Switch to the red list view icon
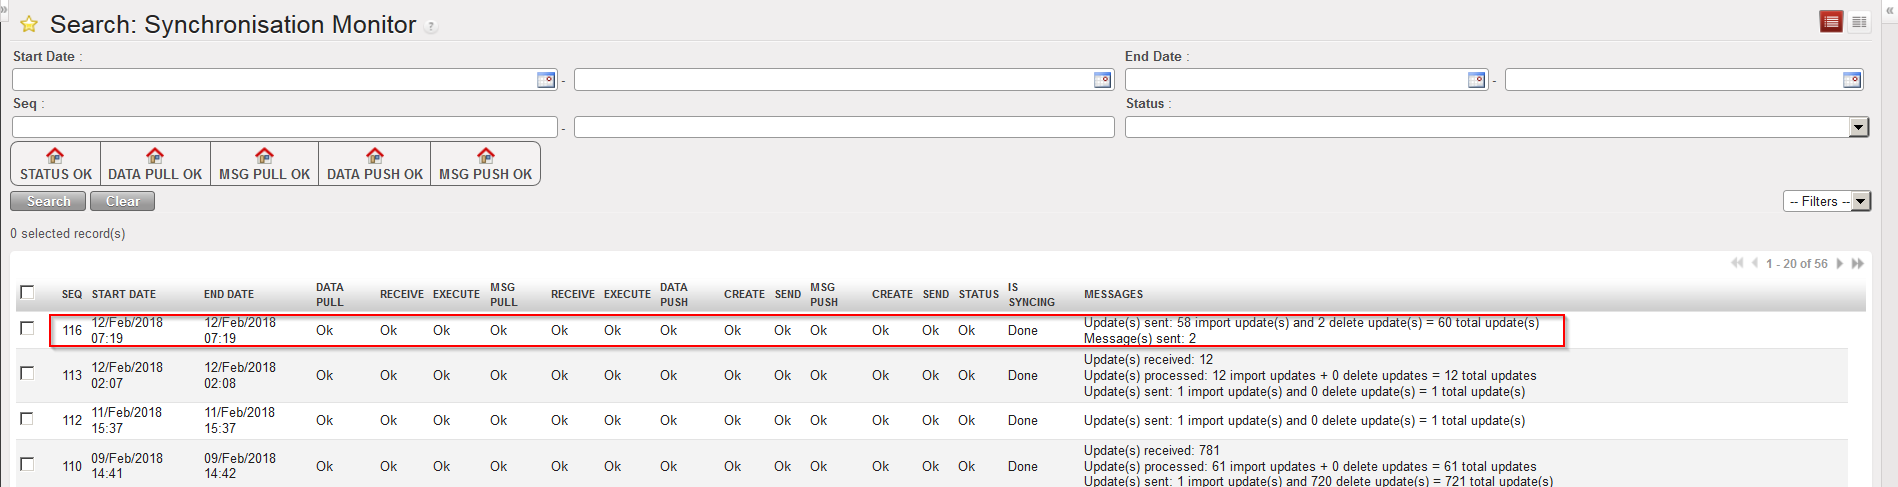 1831,22
